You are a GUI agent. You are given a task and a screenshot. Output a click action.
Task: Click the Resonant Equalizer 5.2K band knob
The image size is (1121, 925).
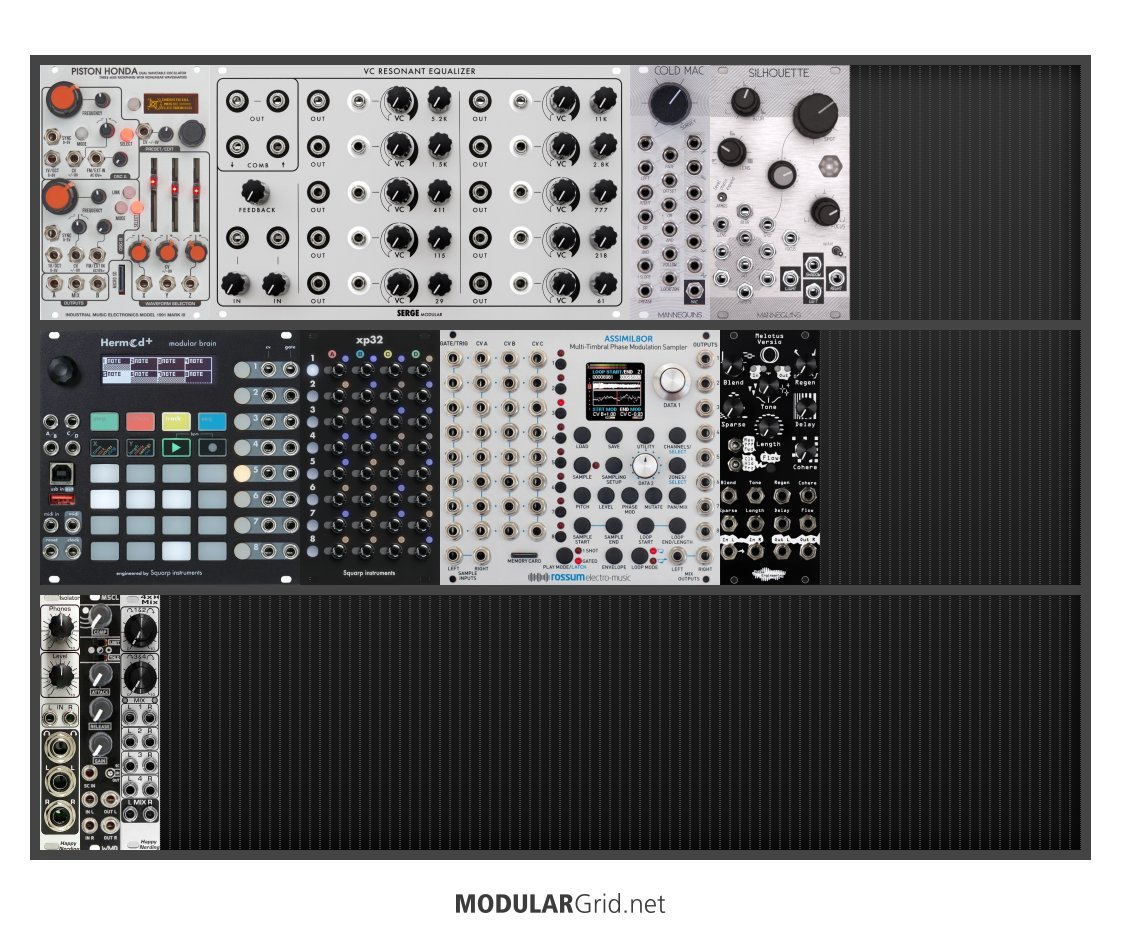(439, 100)
